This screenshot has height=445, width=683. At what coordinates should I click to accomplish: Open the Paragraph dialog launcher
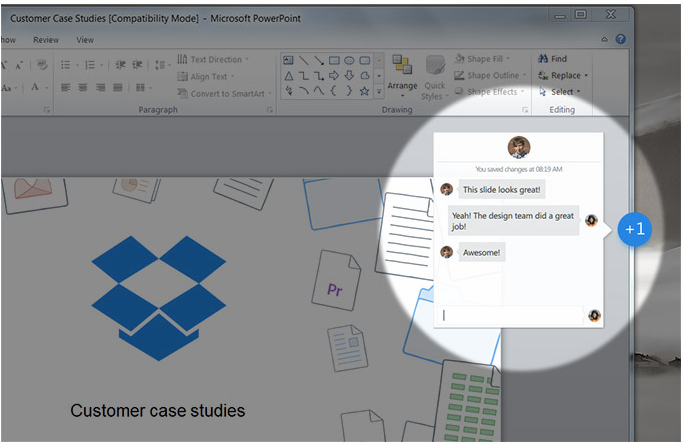pyautogui.click(x=270, y=110)
